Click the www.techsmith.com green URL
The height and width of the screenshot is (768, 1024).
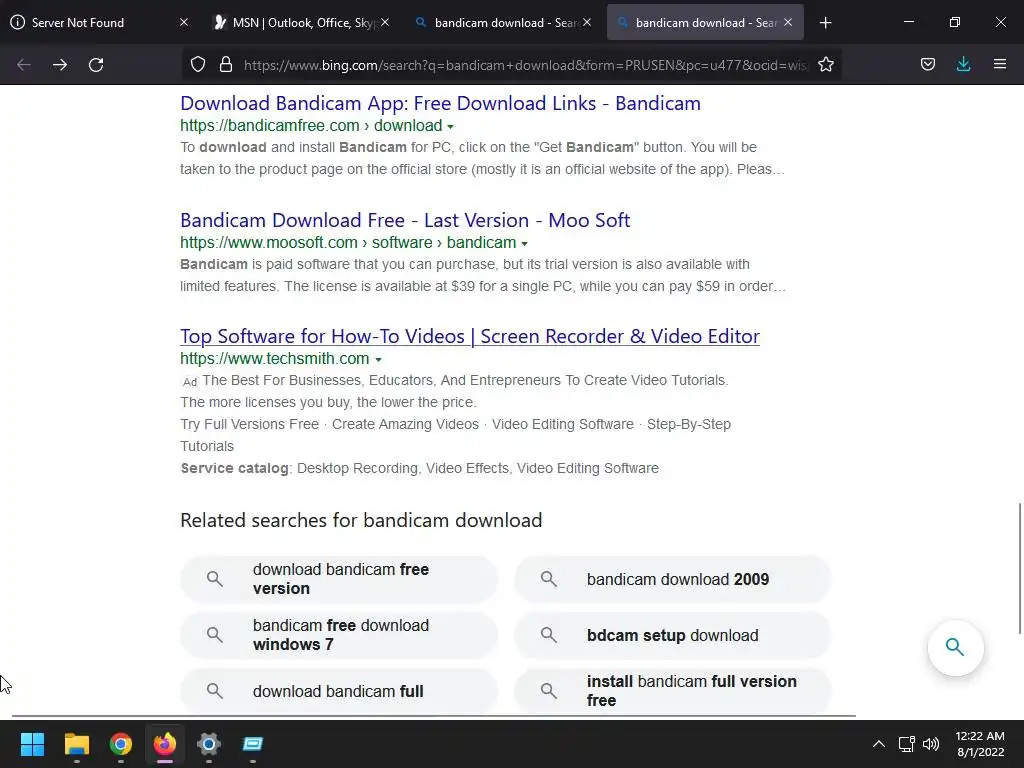[274, 359]
